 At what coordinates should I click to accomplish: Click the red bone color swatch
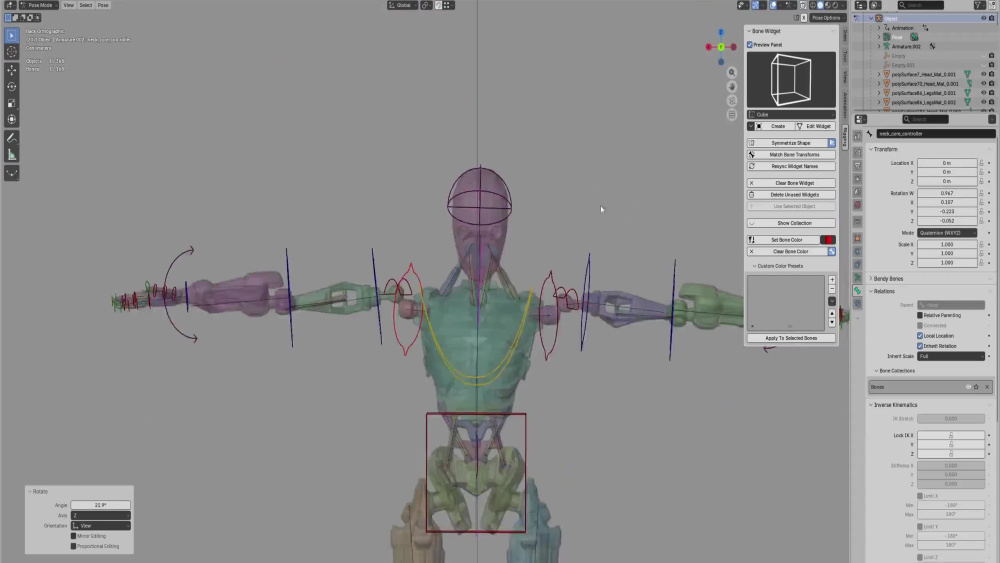828,240
